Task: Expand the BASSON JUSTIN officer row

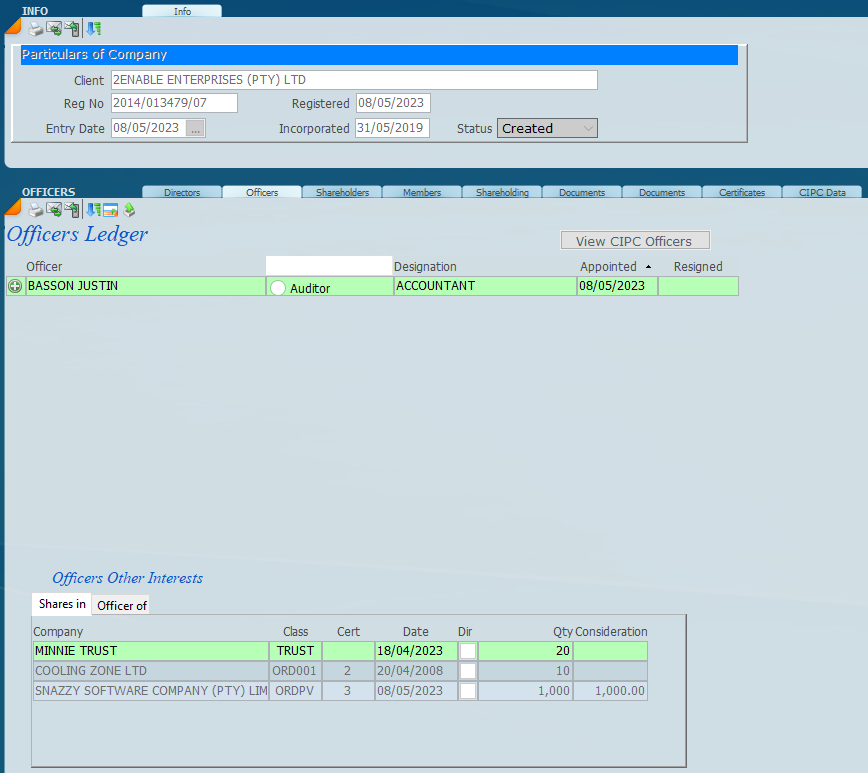Action: 15,286
